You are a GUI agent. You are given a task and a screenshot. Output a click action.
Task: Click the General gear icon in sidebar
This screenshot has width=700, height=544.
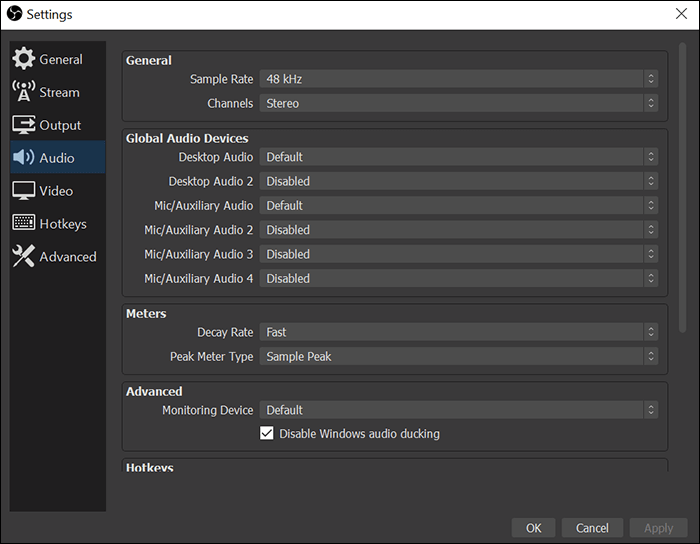tap(23, 59)
